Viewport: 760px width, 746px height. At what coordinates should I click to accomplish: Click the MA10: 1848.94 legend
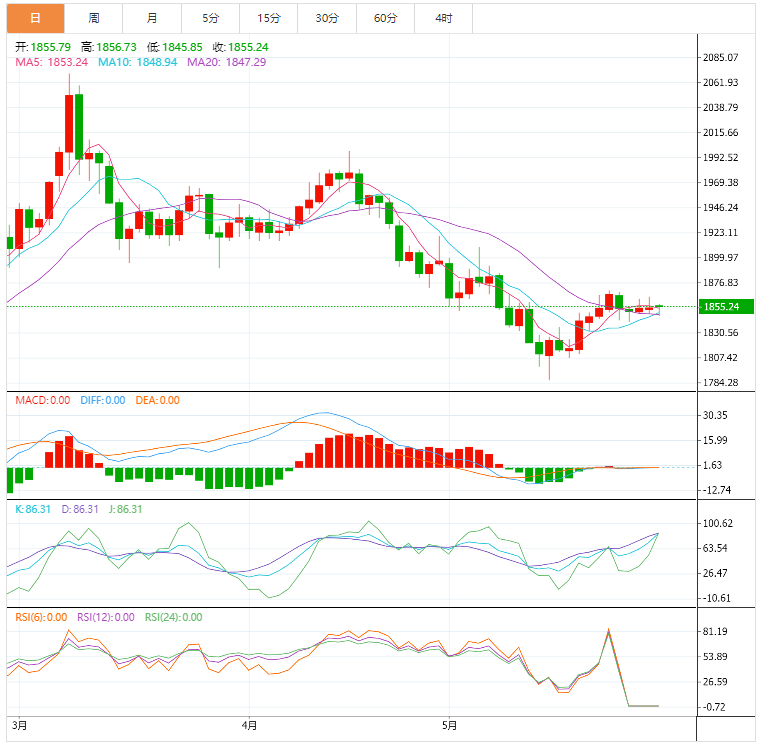[x=137, y=62]
